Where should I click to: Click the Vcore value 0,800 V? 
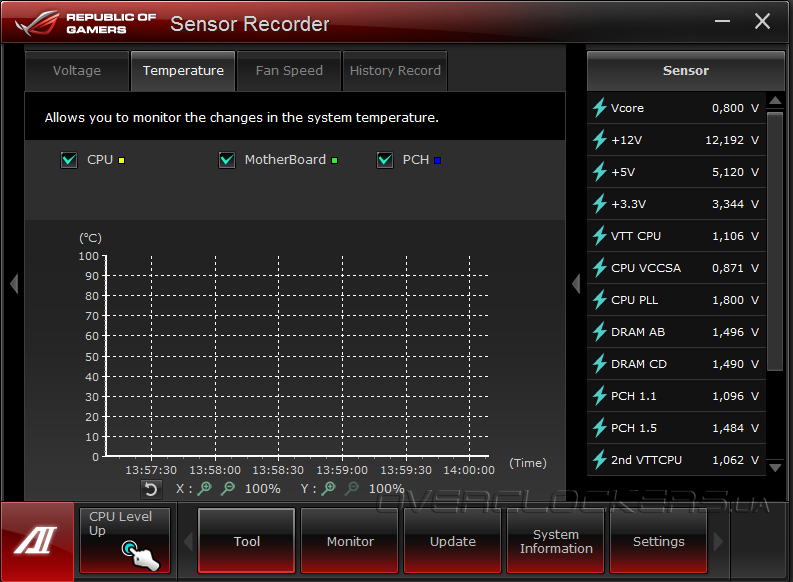point(735,108)
